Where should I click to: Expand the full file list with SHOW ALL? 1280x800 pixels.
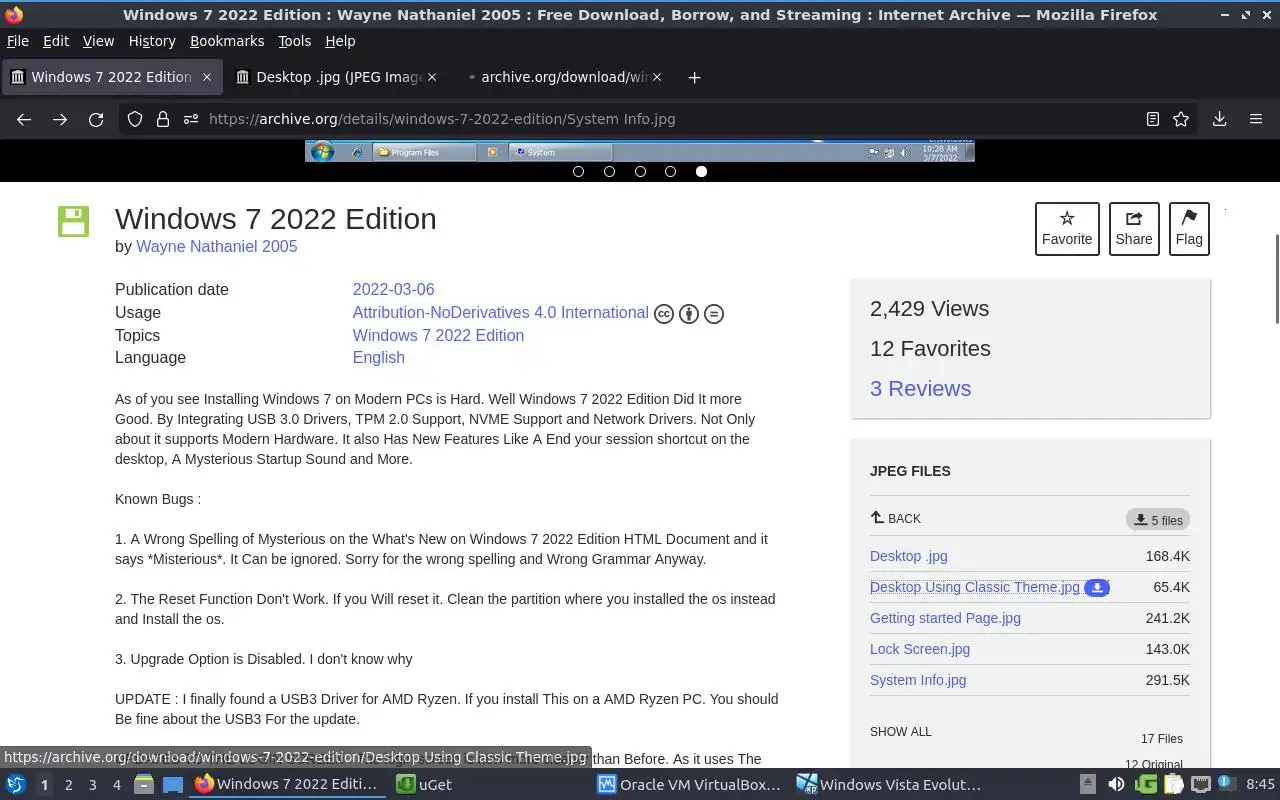(900, 731)
